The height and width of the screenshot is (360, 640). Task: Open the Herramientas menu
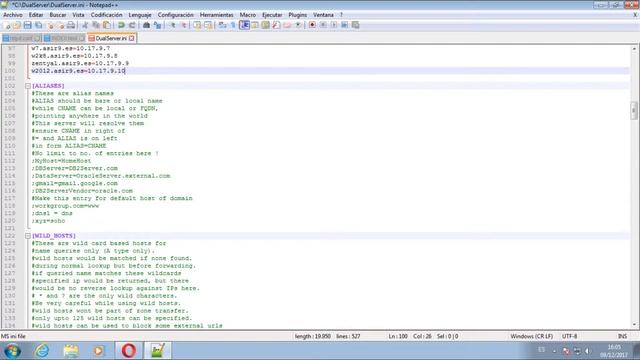click(x=217, y=15)
